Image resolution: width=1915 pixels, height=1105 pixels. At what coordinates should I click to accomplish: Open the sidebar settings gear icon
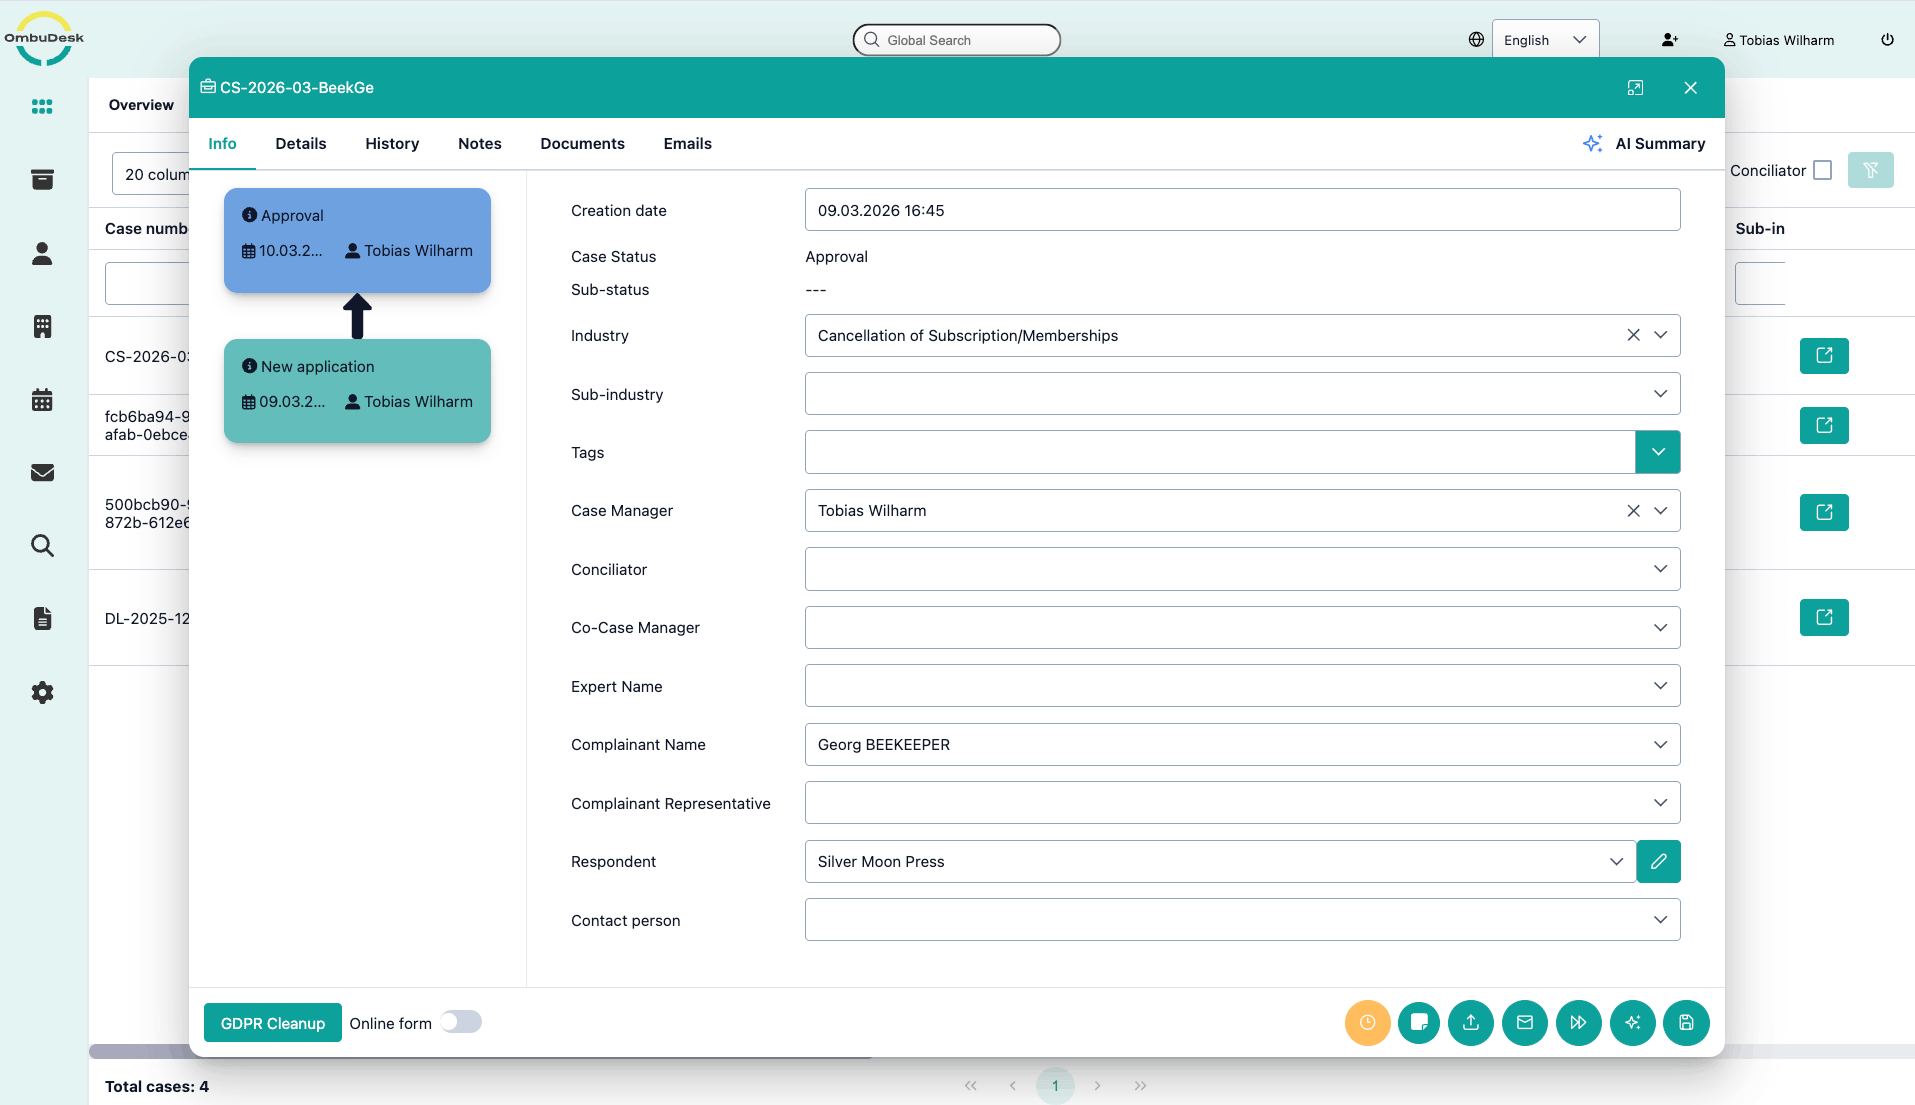click(x=42, y=692)
